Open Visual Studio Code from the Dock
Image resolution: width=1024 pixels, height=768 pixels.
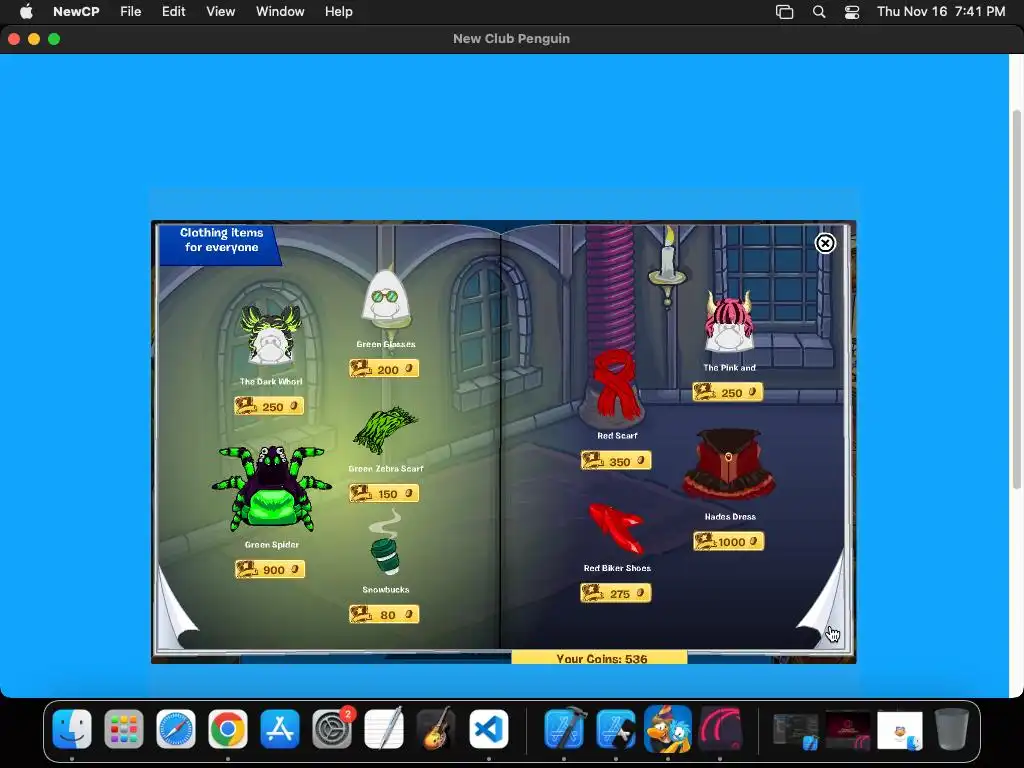488,728
